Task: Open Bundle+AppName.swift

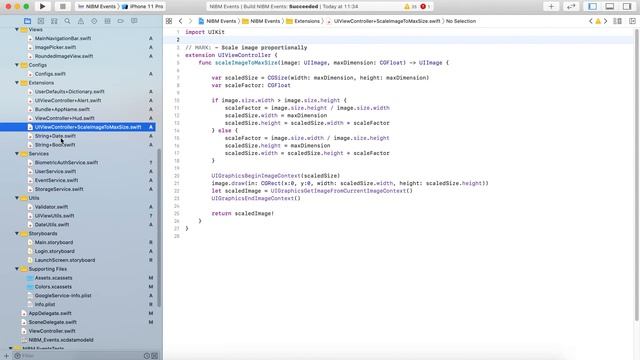Action: [x=62, y=109]
